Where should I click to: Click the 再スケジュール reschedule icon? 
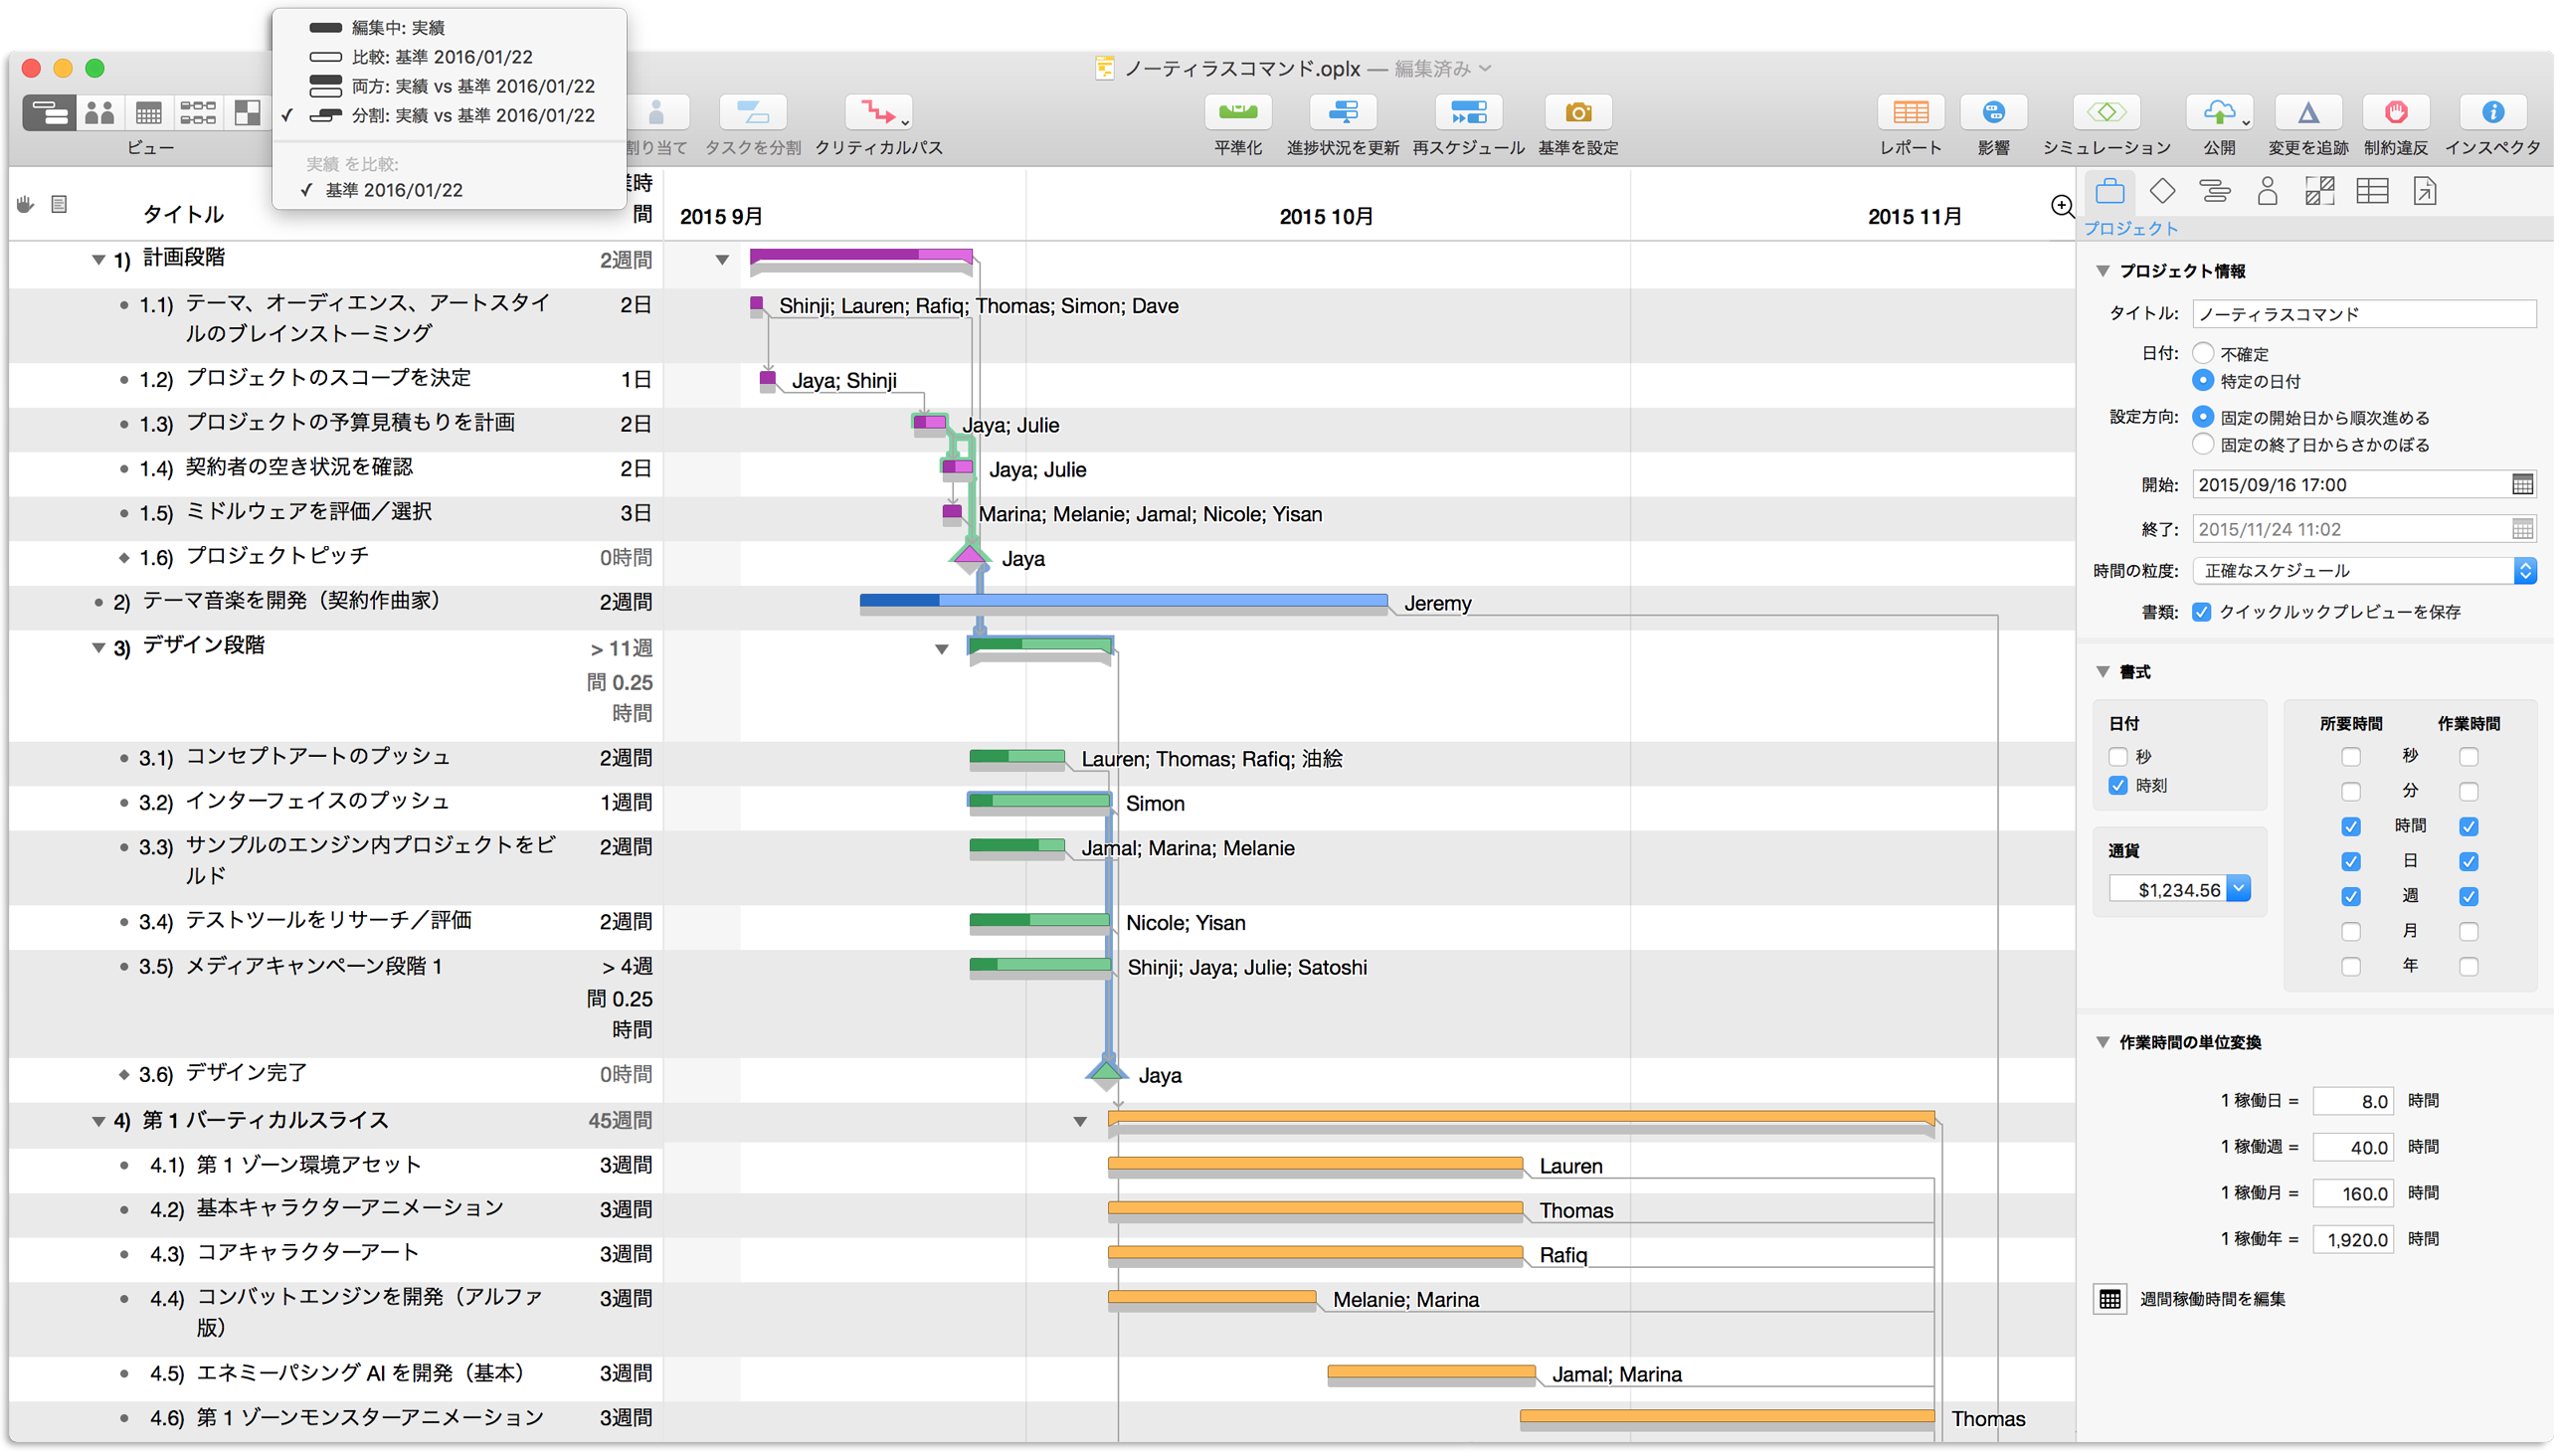pos(1468,112)
